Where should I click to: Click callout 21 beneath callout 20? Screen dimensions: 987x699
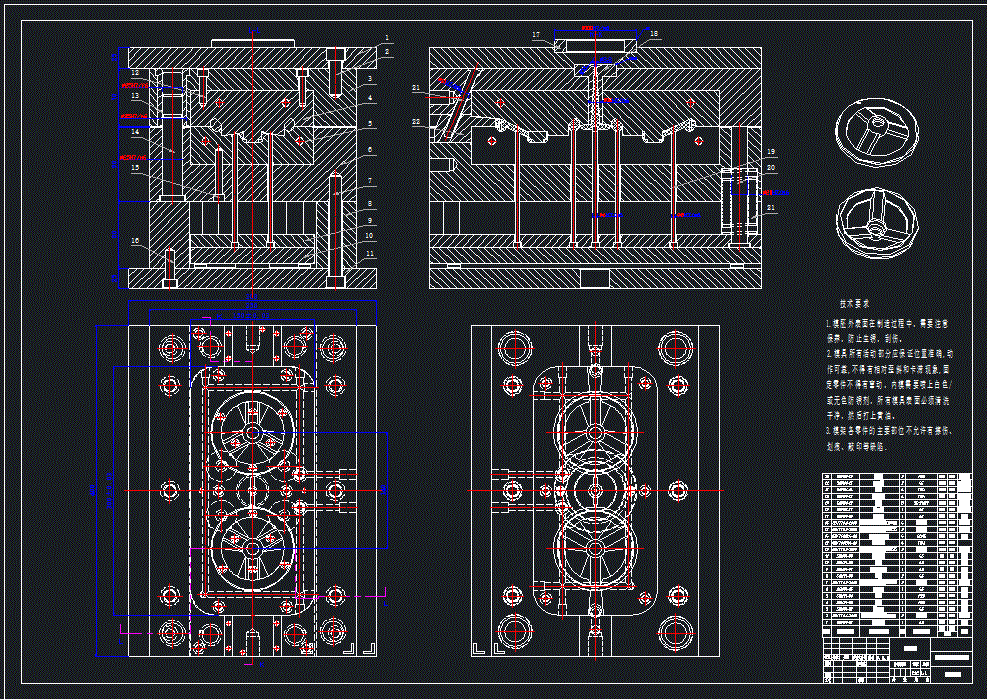771,208
